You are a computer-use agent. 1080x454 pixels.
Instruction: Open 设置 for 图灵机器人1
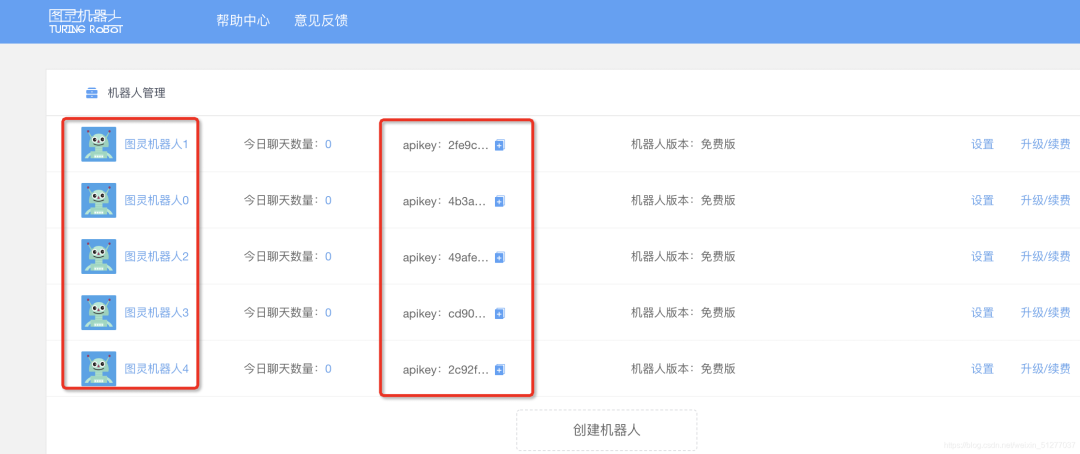point(982,145)
